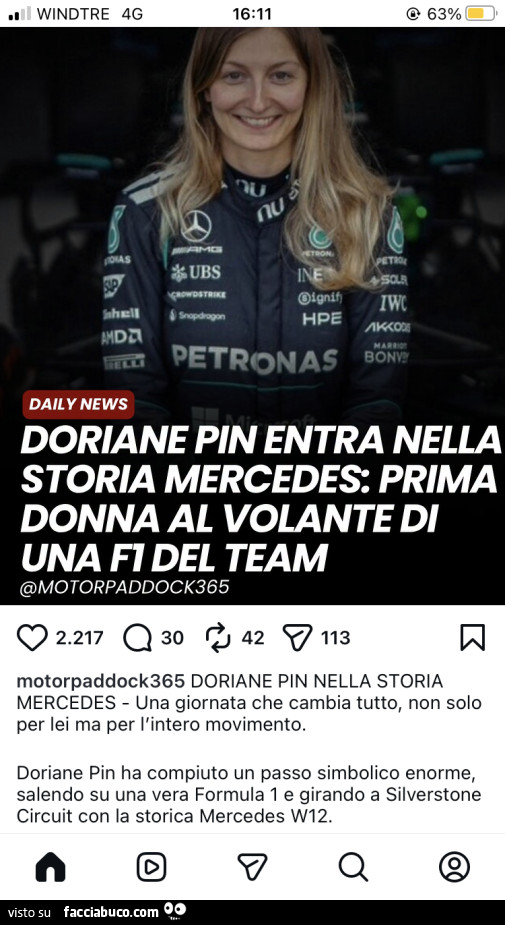The height and width of the screenshot is (925, 505).
Task: Tap the facciabuco.com watermark link
Action: coord(111,912)
